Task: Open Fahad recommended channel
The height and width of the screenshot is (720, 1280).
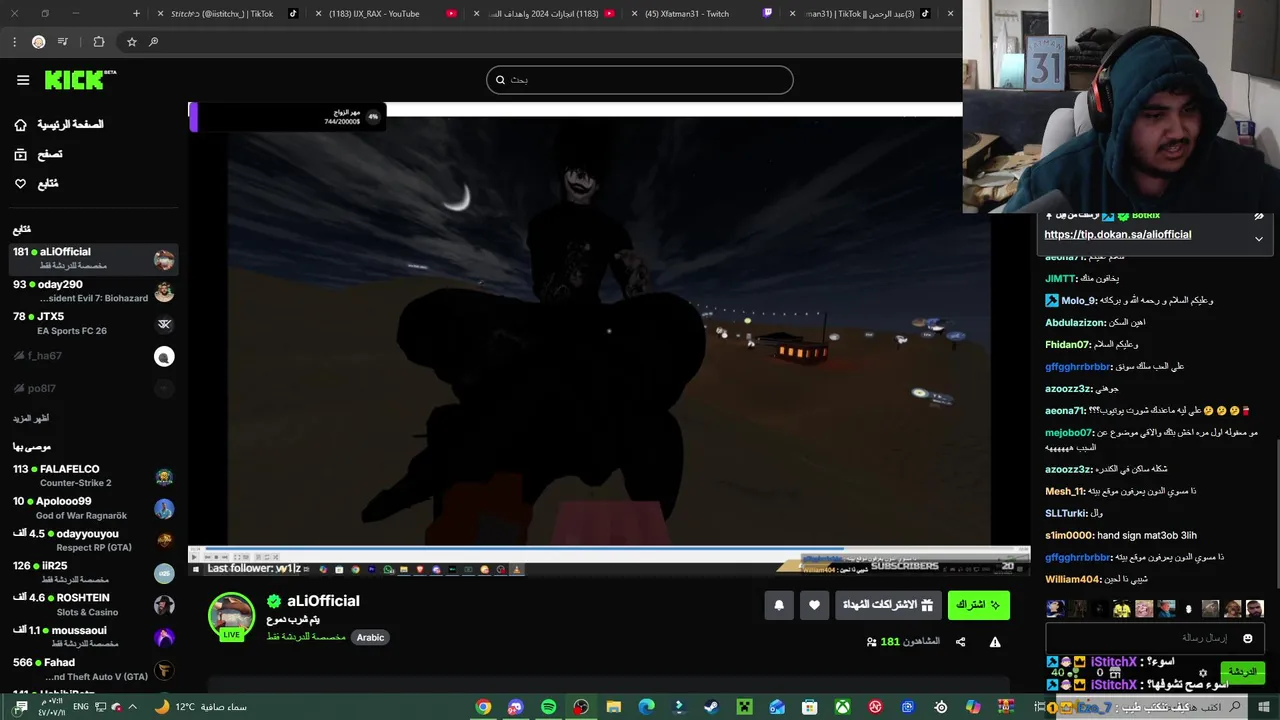Action: (93, 669)
